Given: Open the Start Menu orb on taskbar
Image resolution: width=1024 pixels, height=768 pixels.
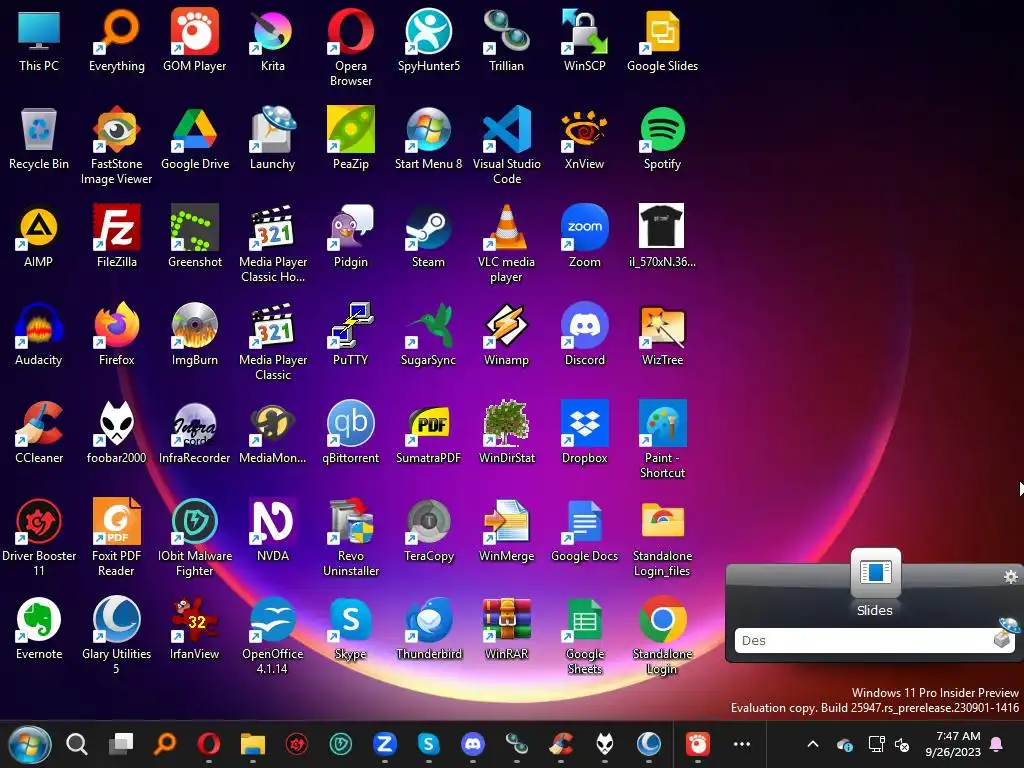Looking at the screenshot, I should pyautogui.click(x=29, y=744).
